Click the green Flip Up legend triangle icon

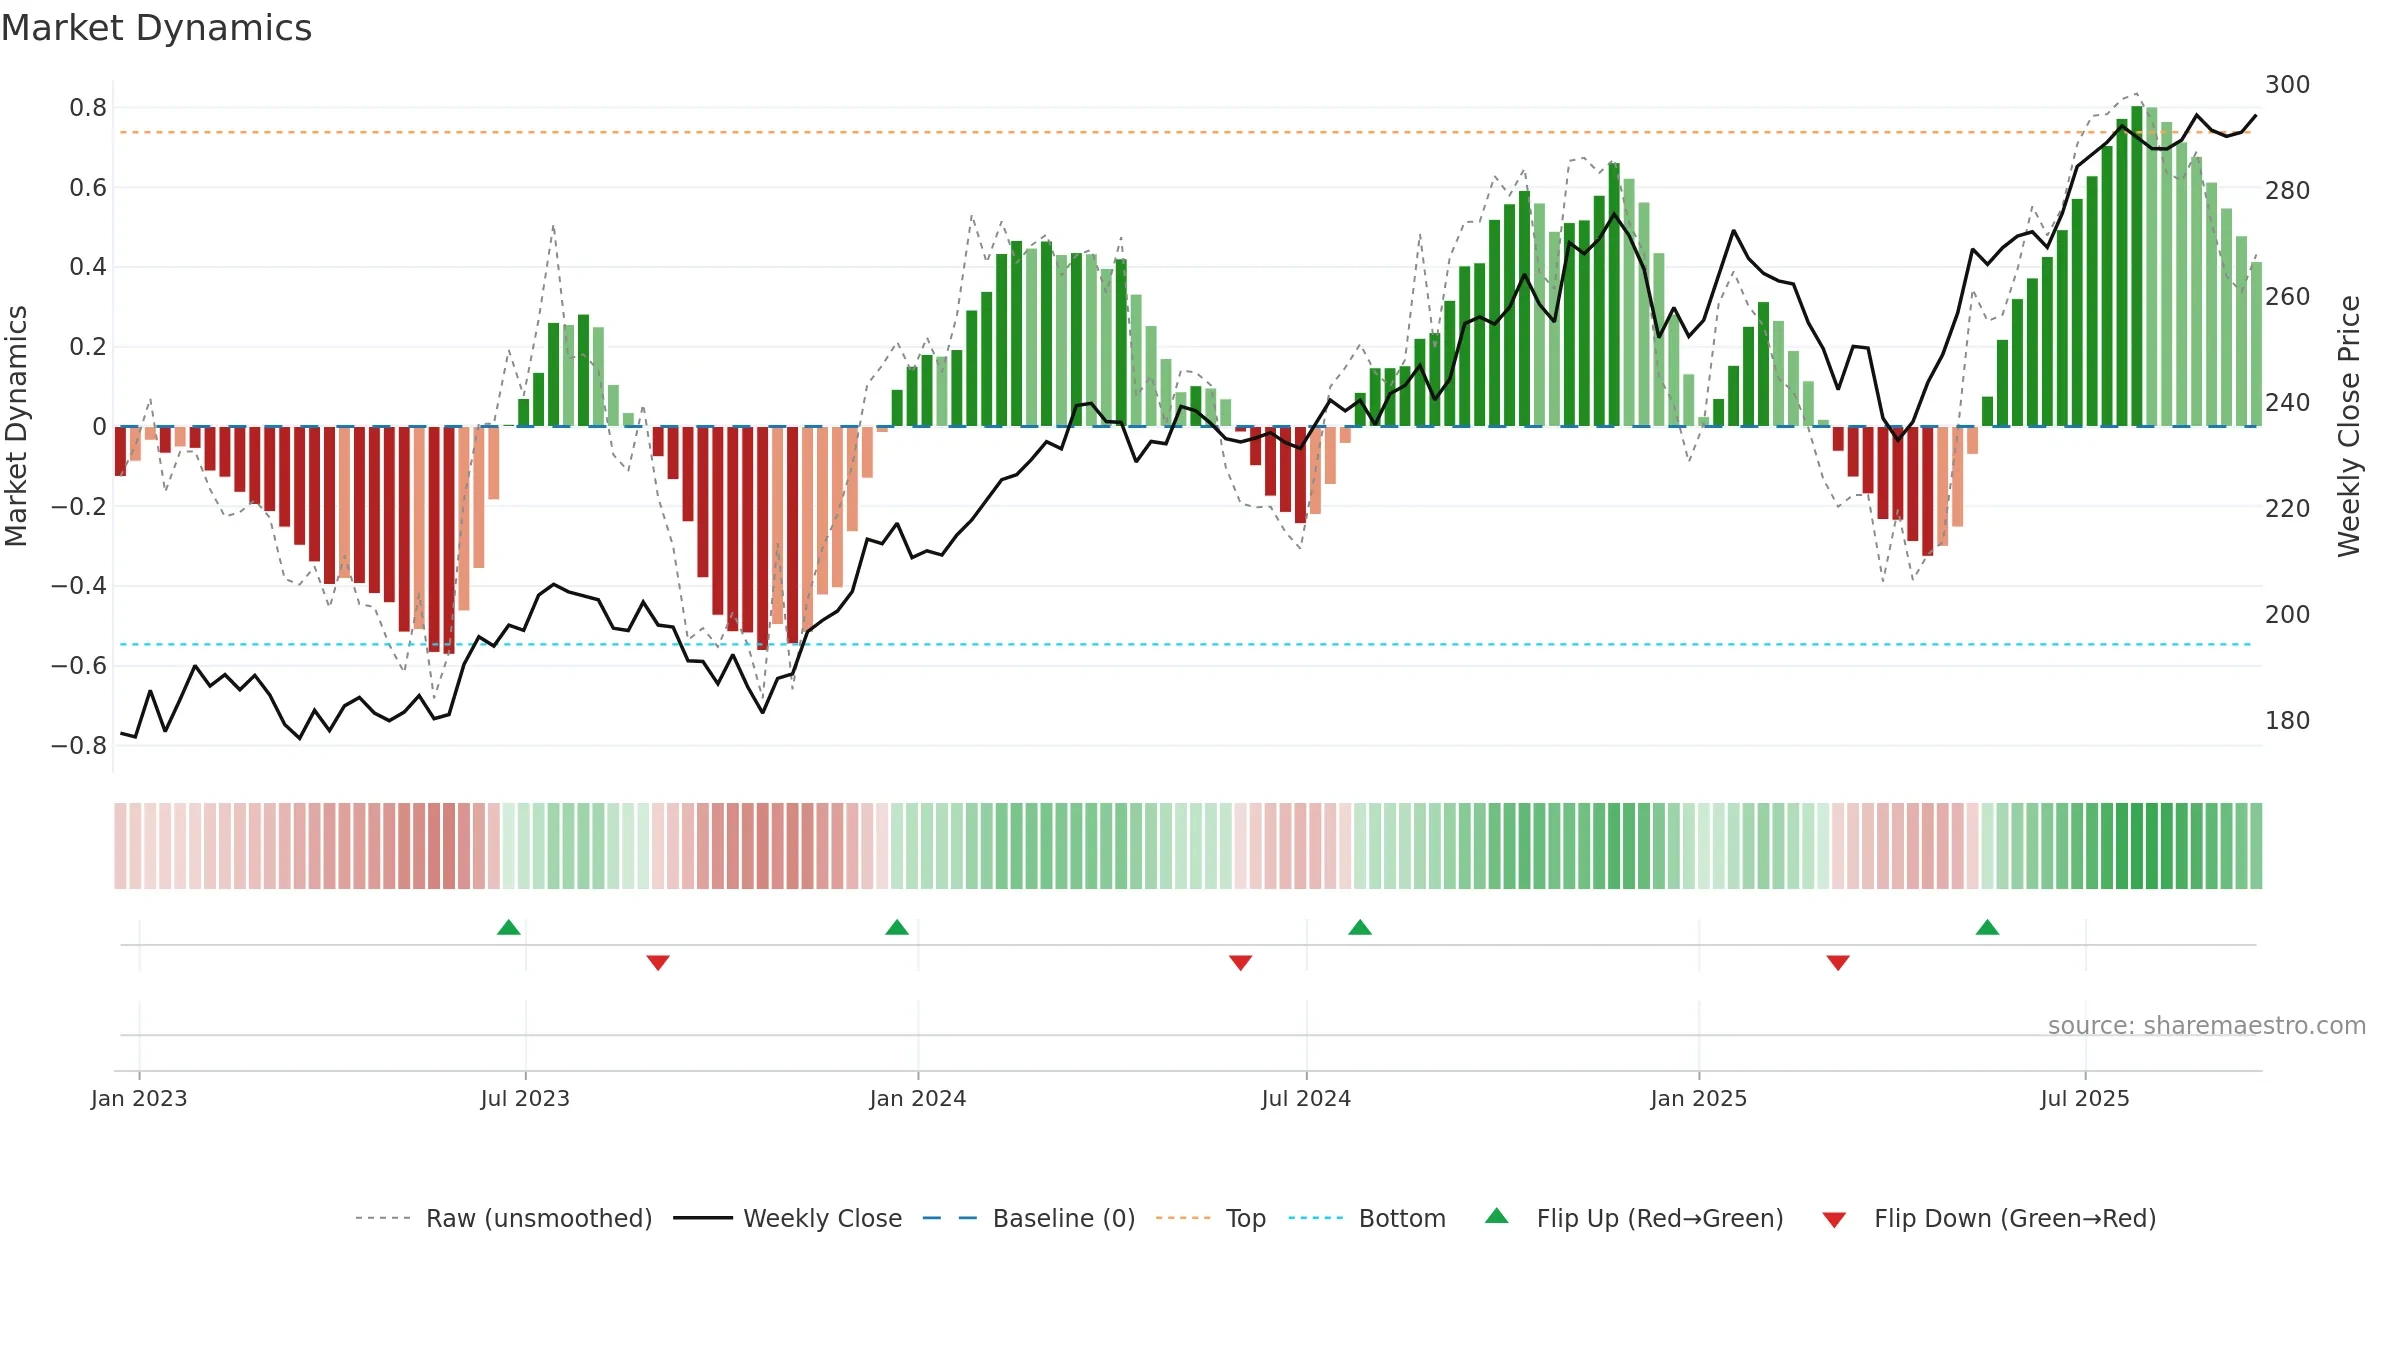pos(1497,1216)
